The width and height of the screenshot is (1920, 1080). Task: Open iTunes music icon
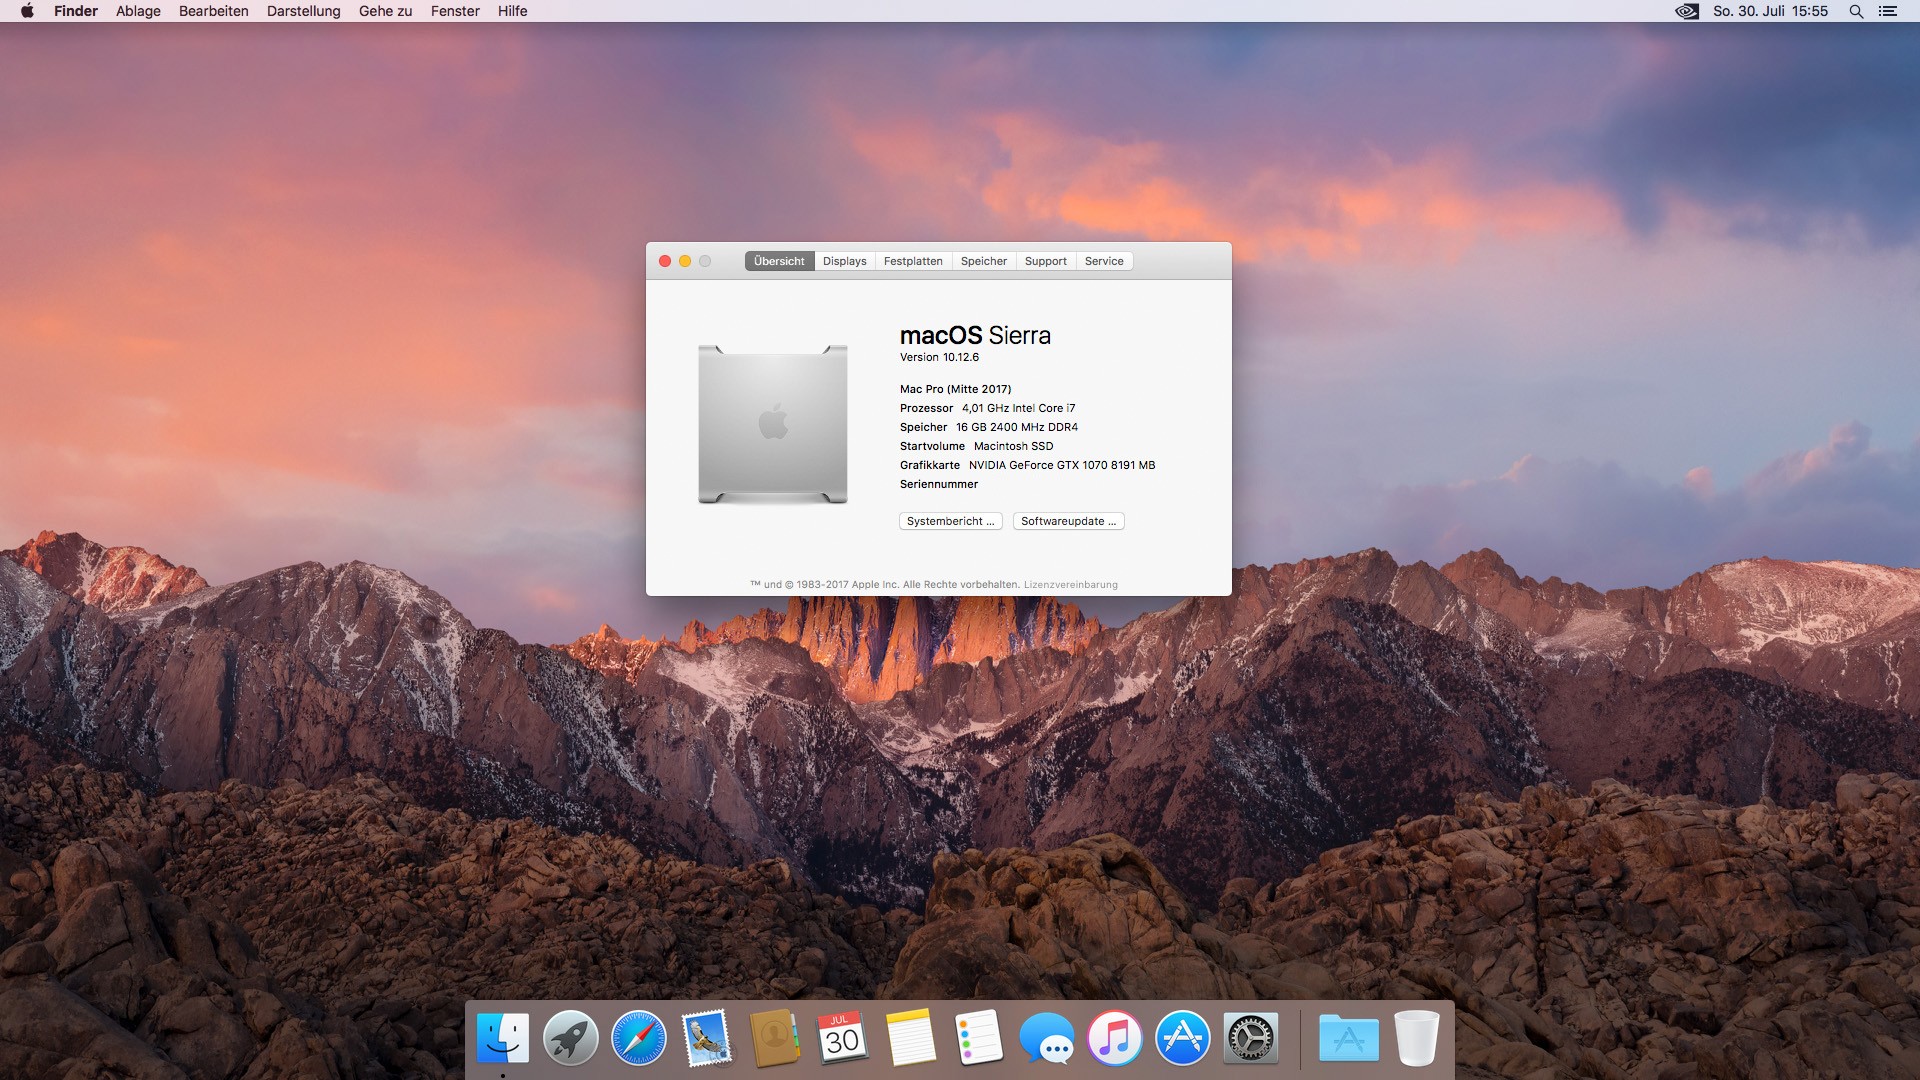(x=1114, y=1038)
